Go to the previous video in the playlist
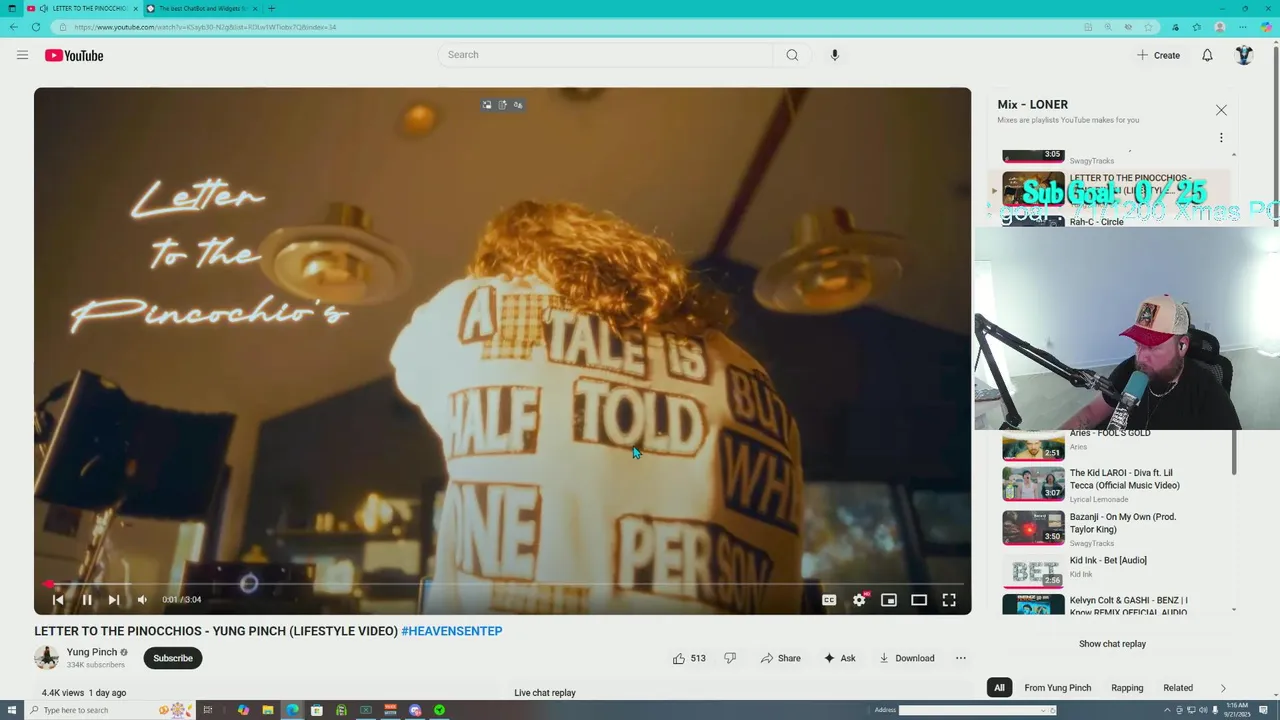Screen dimensions: 1280x720 [58, 600]
